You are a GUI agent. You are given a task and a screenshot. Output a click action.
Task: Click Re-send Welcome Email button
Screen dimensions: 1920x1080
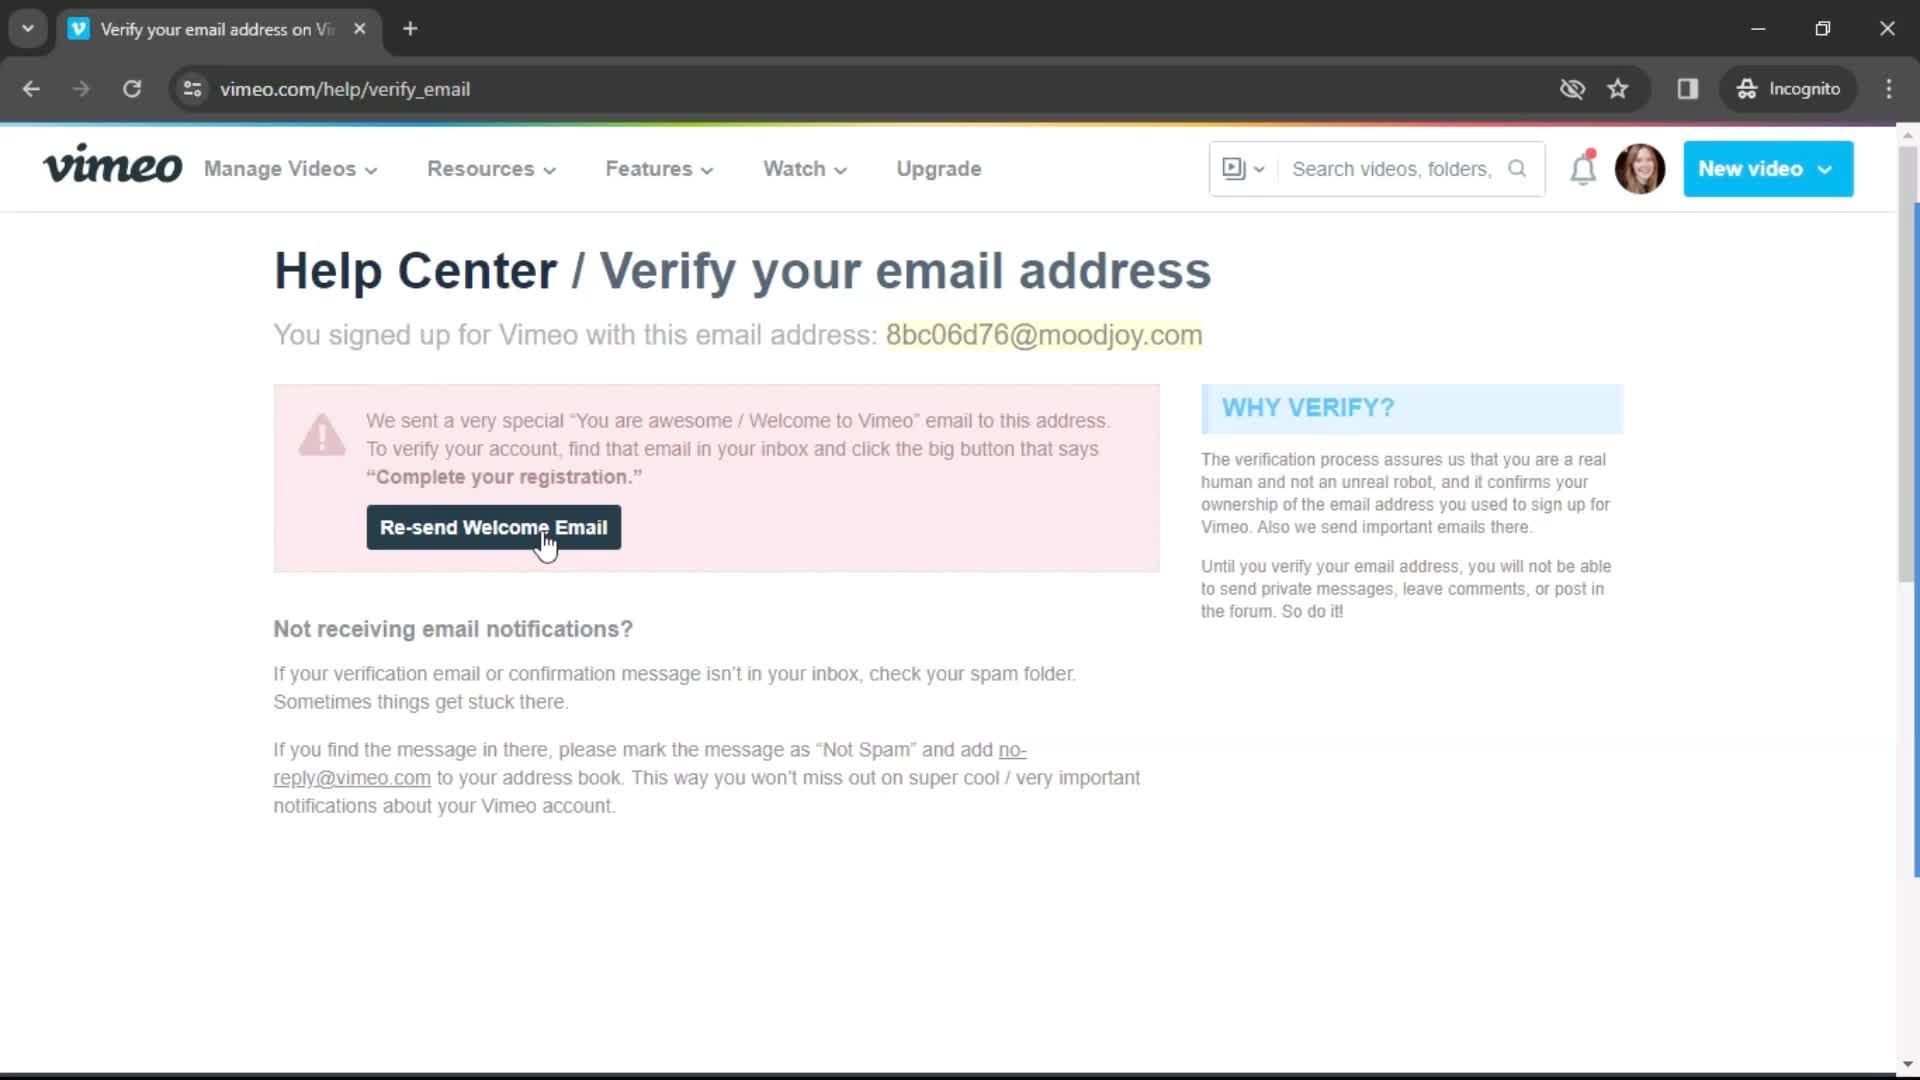point(493,527)
